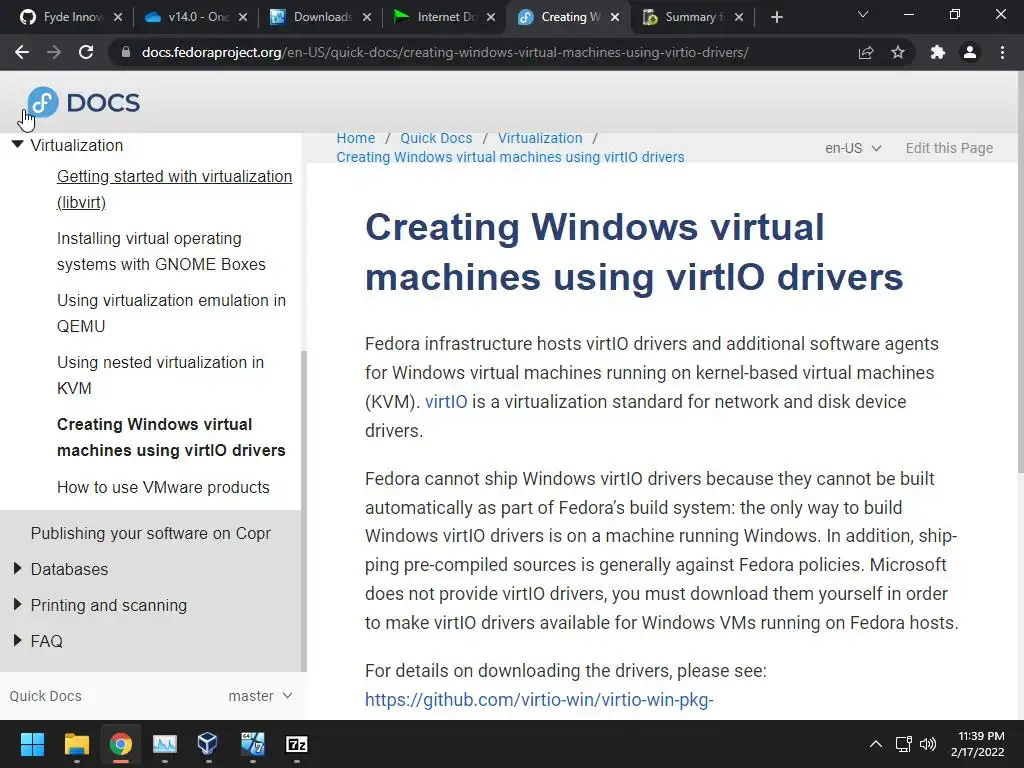This screenshot has width=1024, height=768.
Task: Close the Downloads tab
Action: 367,17
